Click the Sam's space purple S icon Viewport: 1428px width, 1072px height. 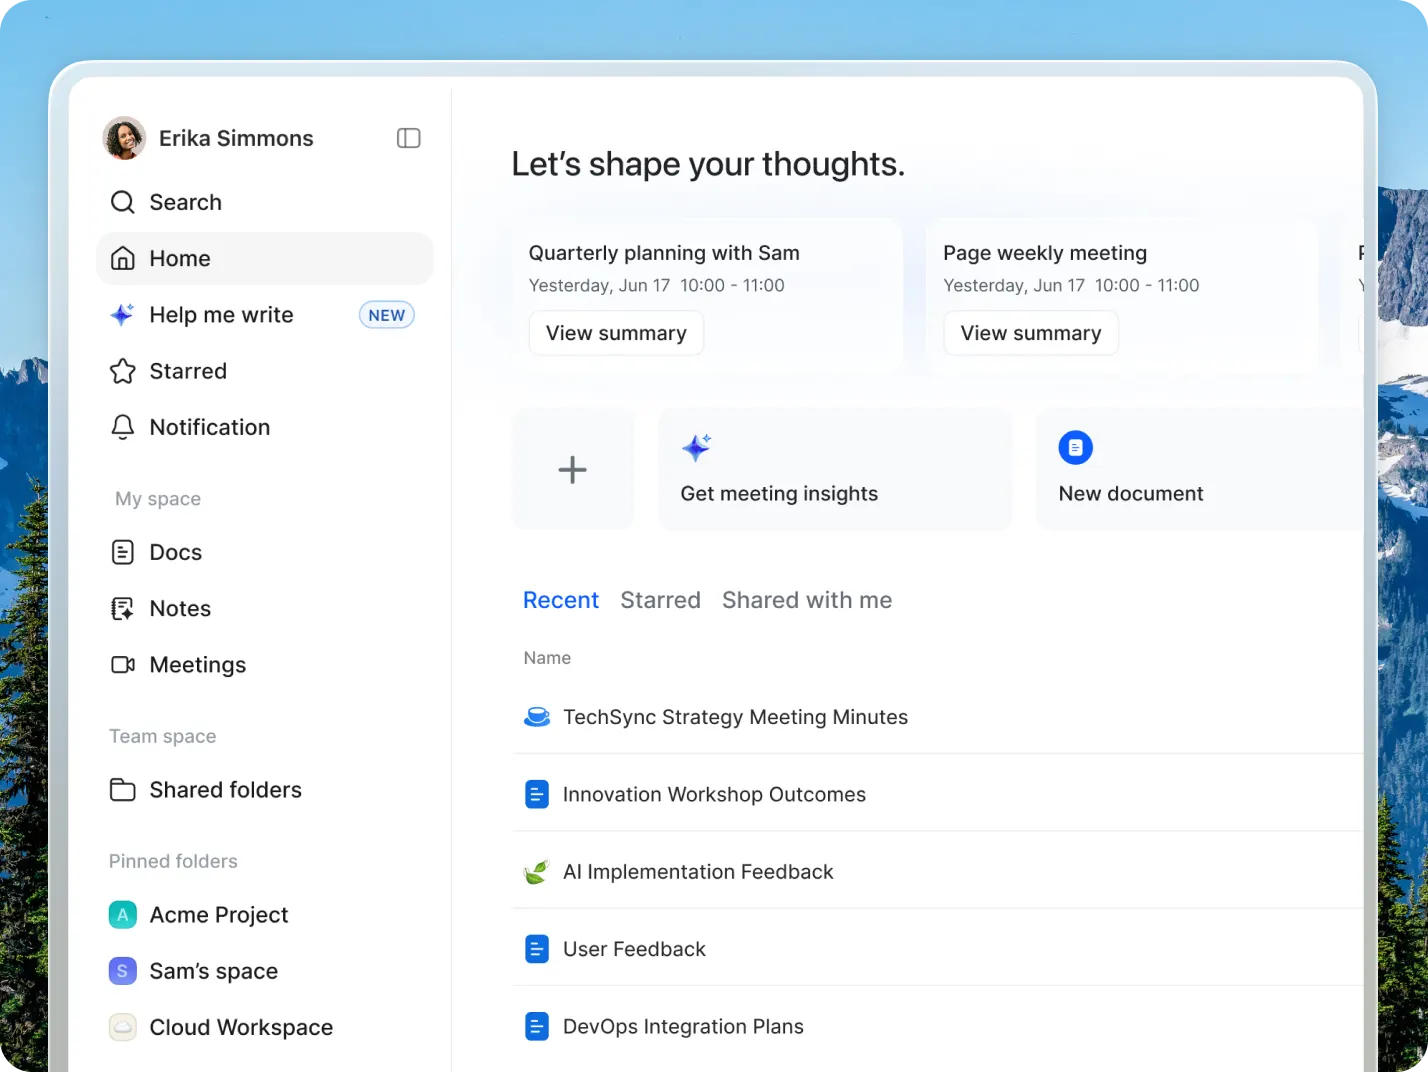122,971
